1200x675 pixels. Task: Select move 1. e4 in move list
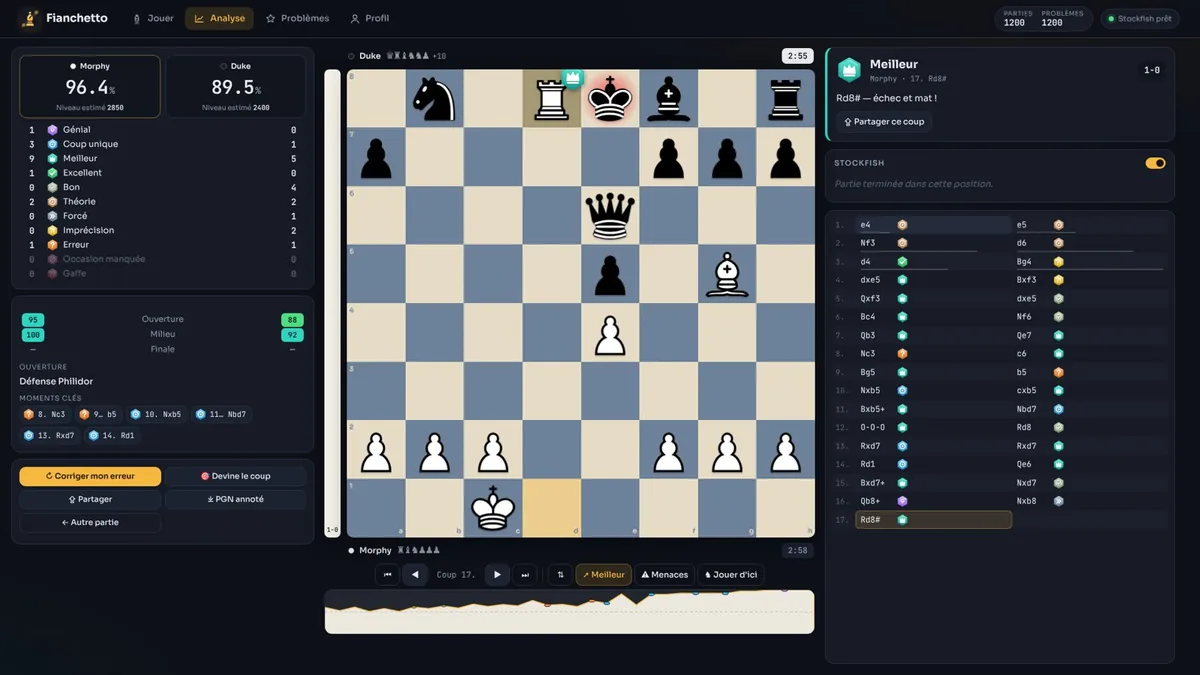[934, 225]
